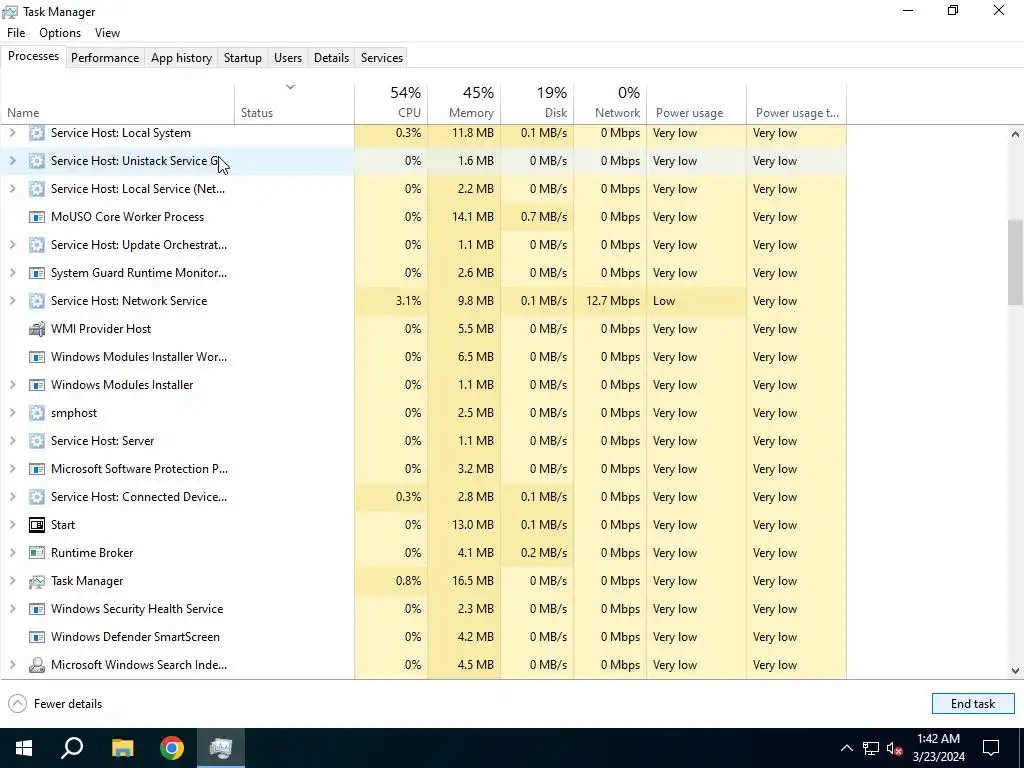
Task: Switch to the Details tab
Action: pos(331,57)
